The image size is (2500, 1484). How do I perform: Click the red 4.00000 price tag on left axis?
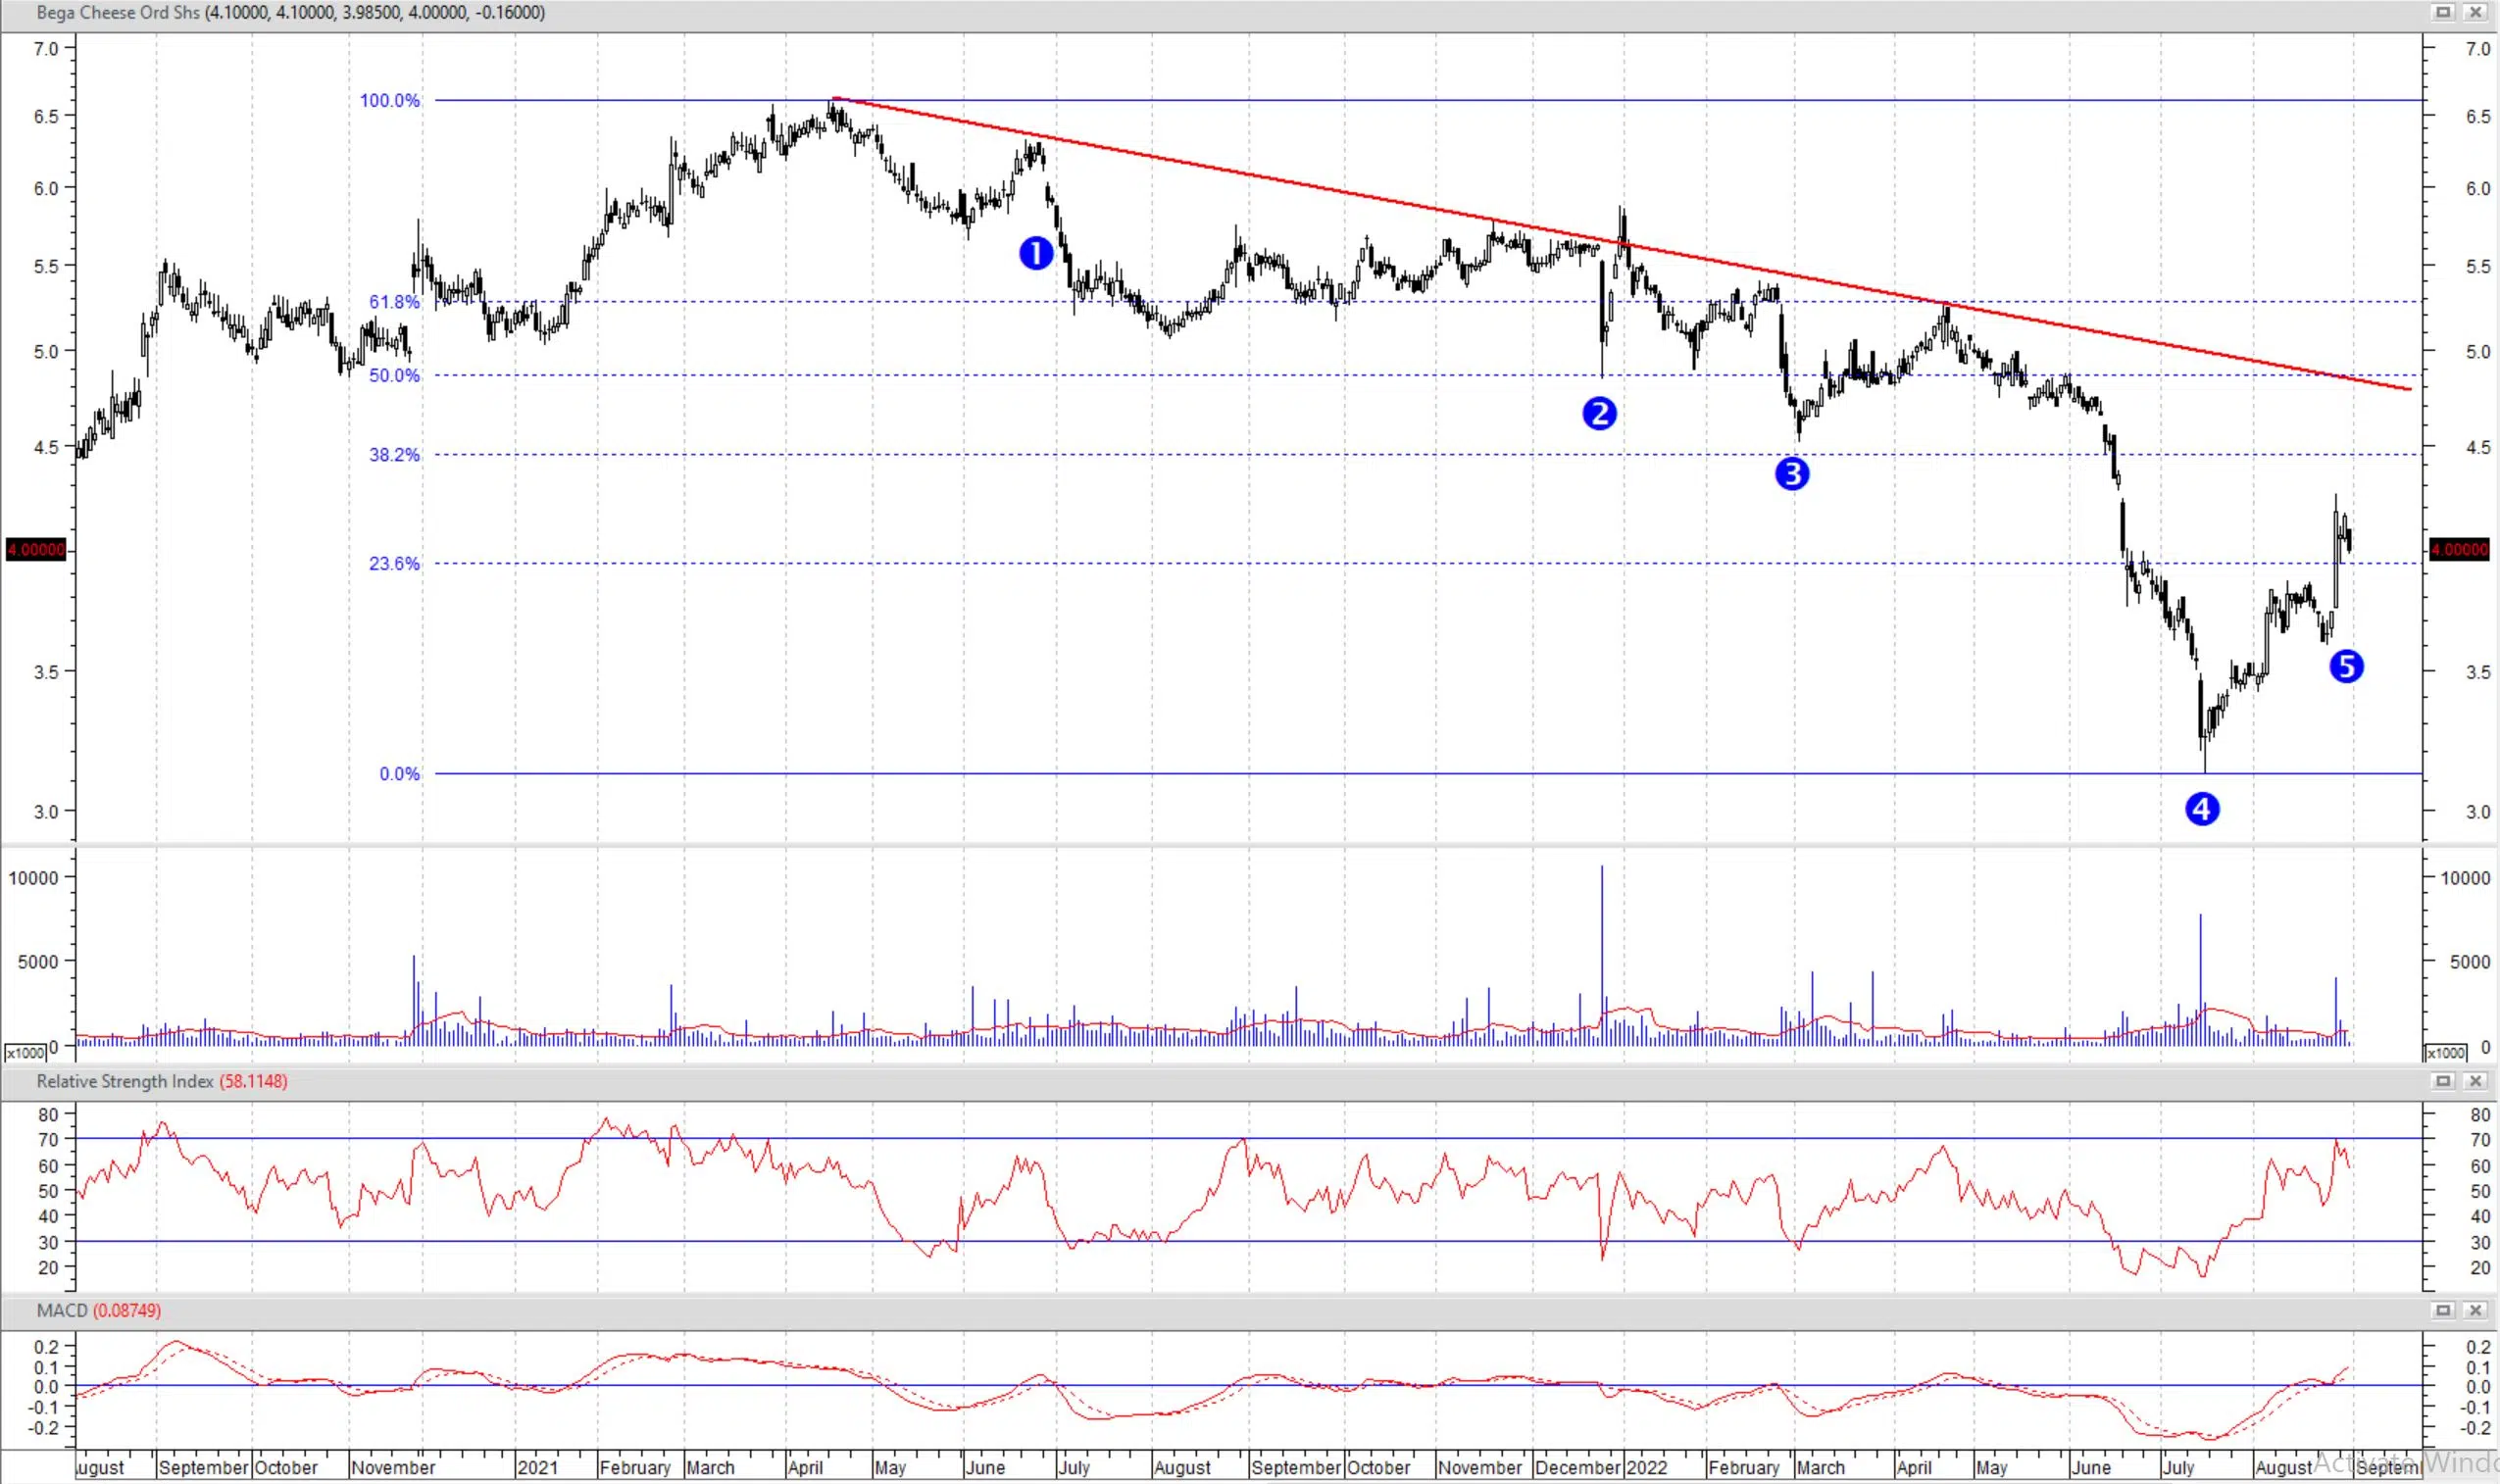point(36,549)
